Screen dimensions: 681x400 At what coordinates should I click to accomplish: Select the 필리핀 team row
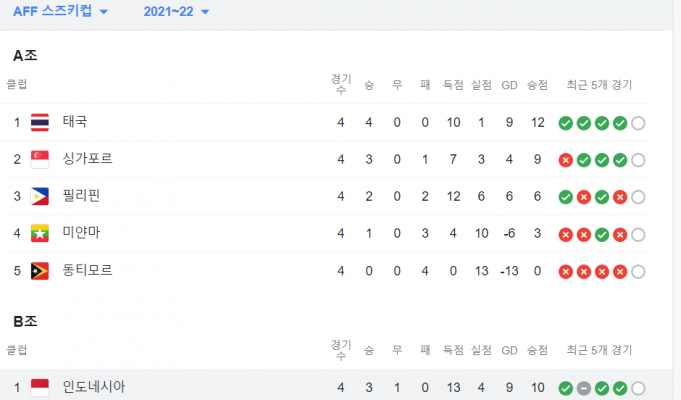[x=81, y=196]
